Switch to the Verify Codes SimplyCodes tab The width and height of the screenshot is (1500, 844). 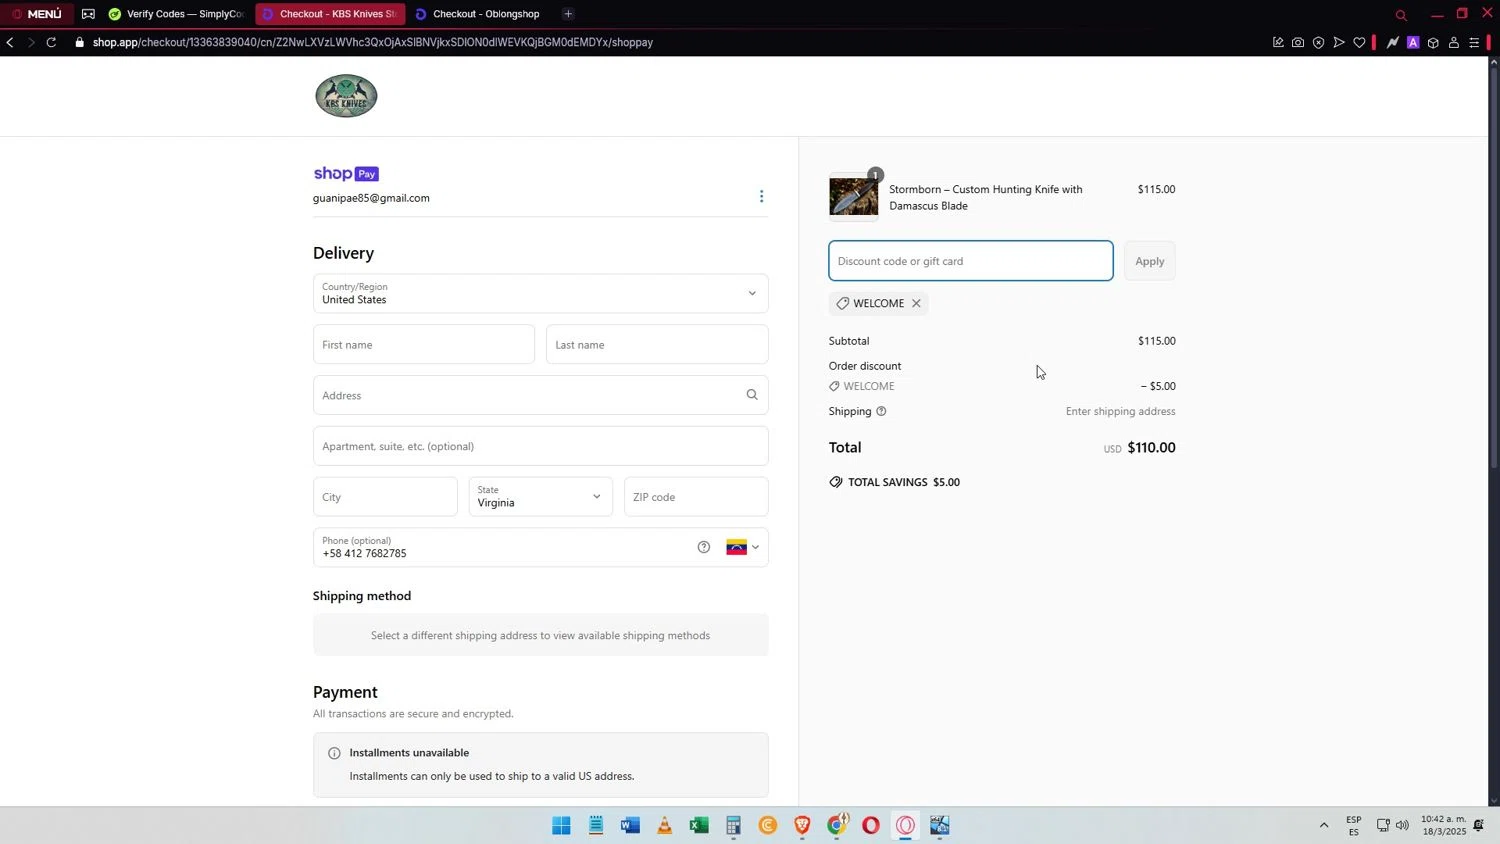point(177,14)
